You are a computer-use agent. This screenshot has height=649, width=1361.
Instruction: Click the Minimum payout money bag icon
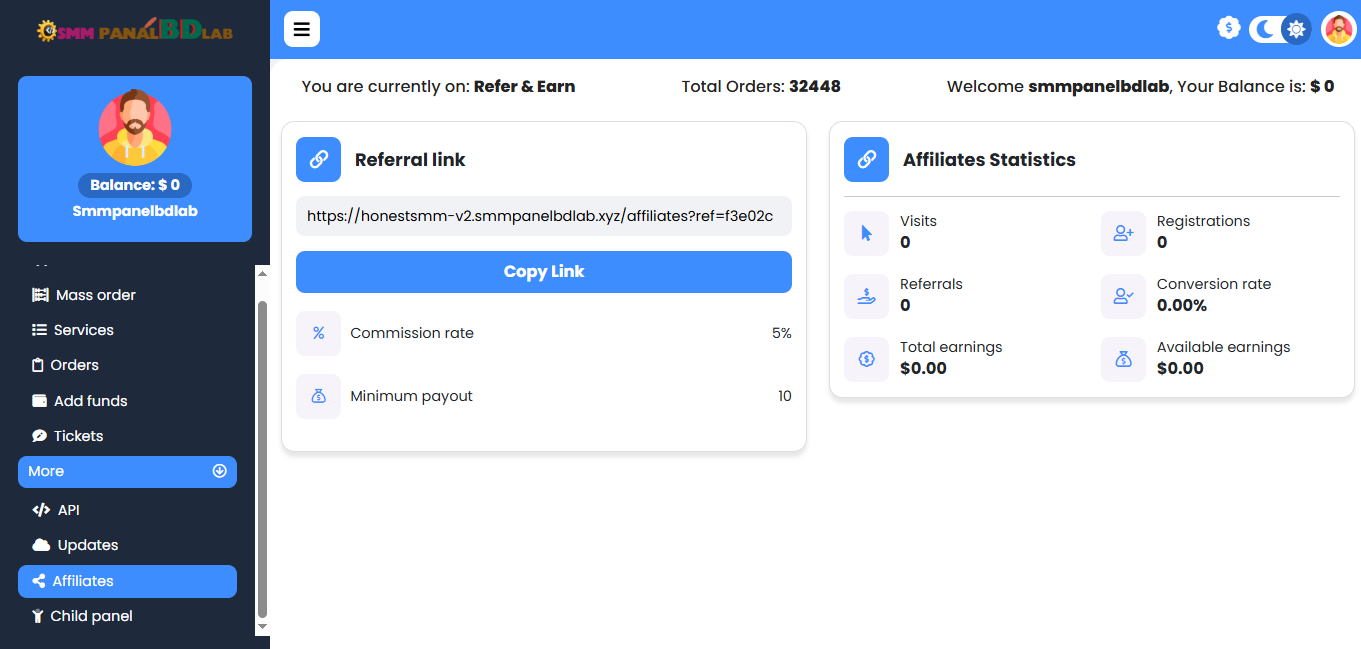[x=318, y=396]
